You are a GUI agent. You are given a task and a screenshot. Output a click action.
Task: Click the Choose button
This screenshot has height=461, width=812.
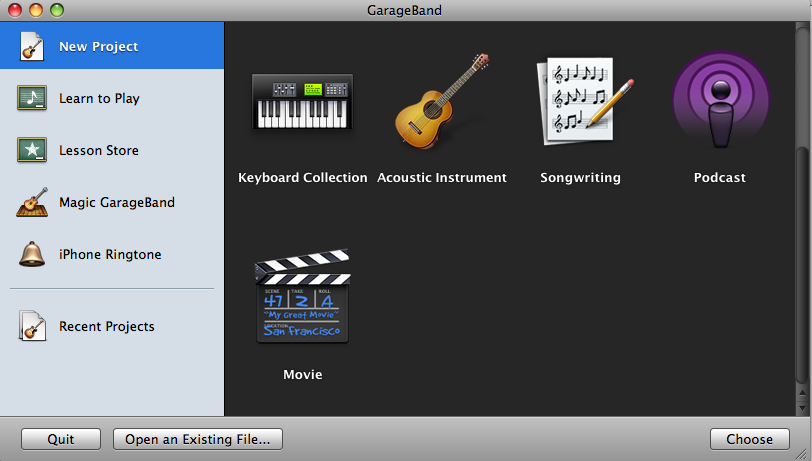click(749, 439)
